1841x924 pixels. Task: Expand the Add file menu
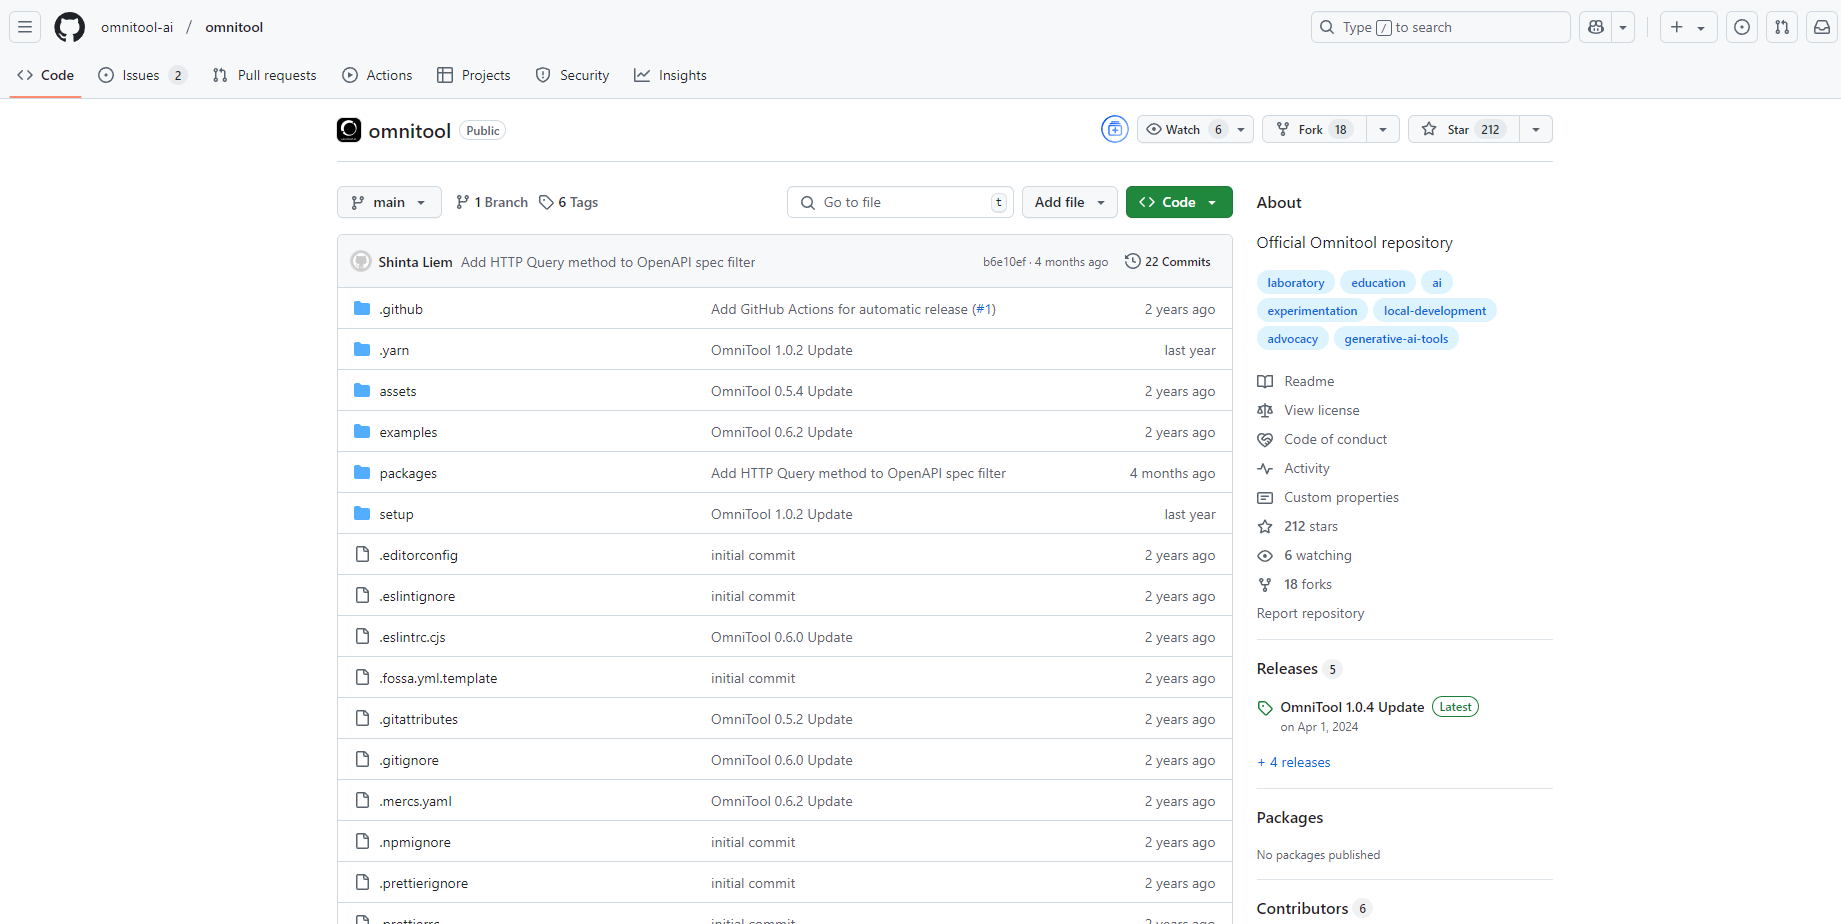1069,202
